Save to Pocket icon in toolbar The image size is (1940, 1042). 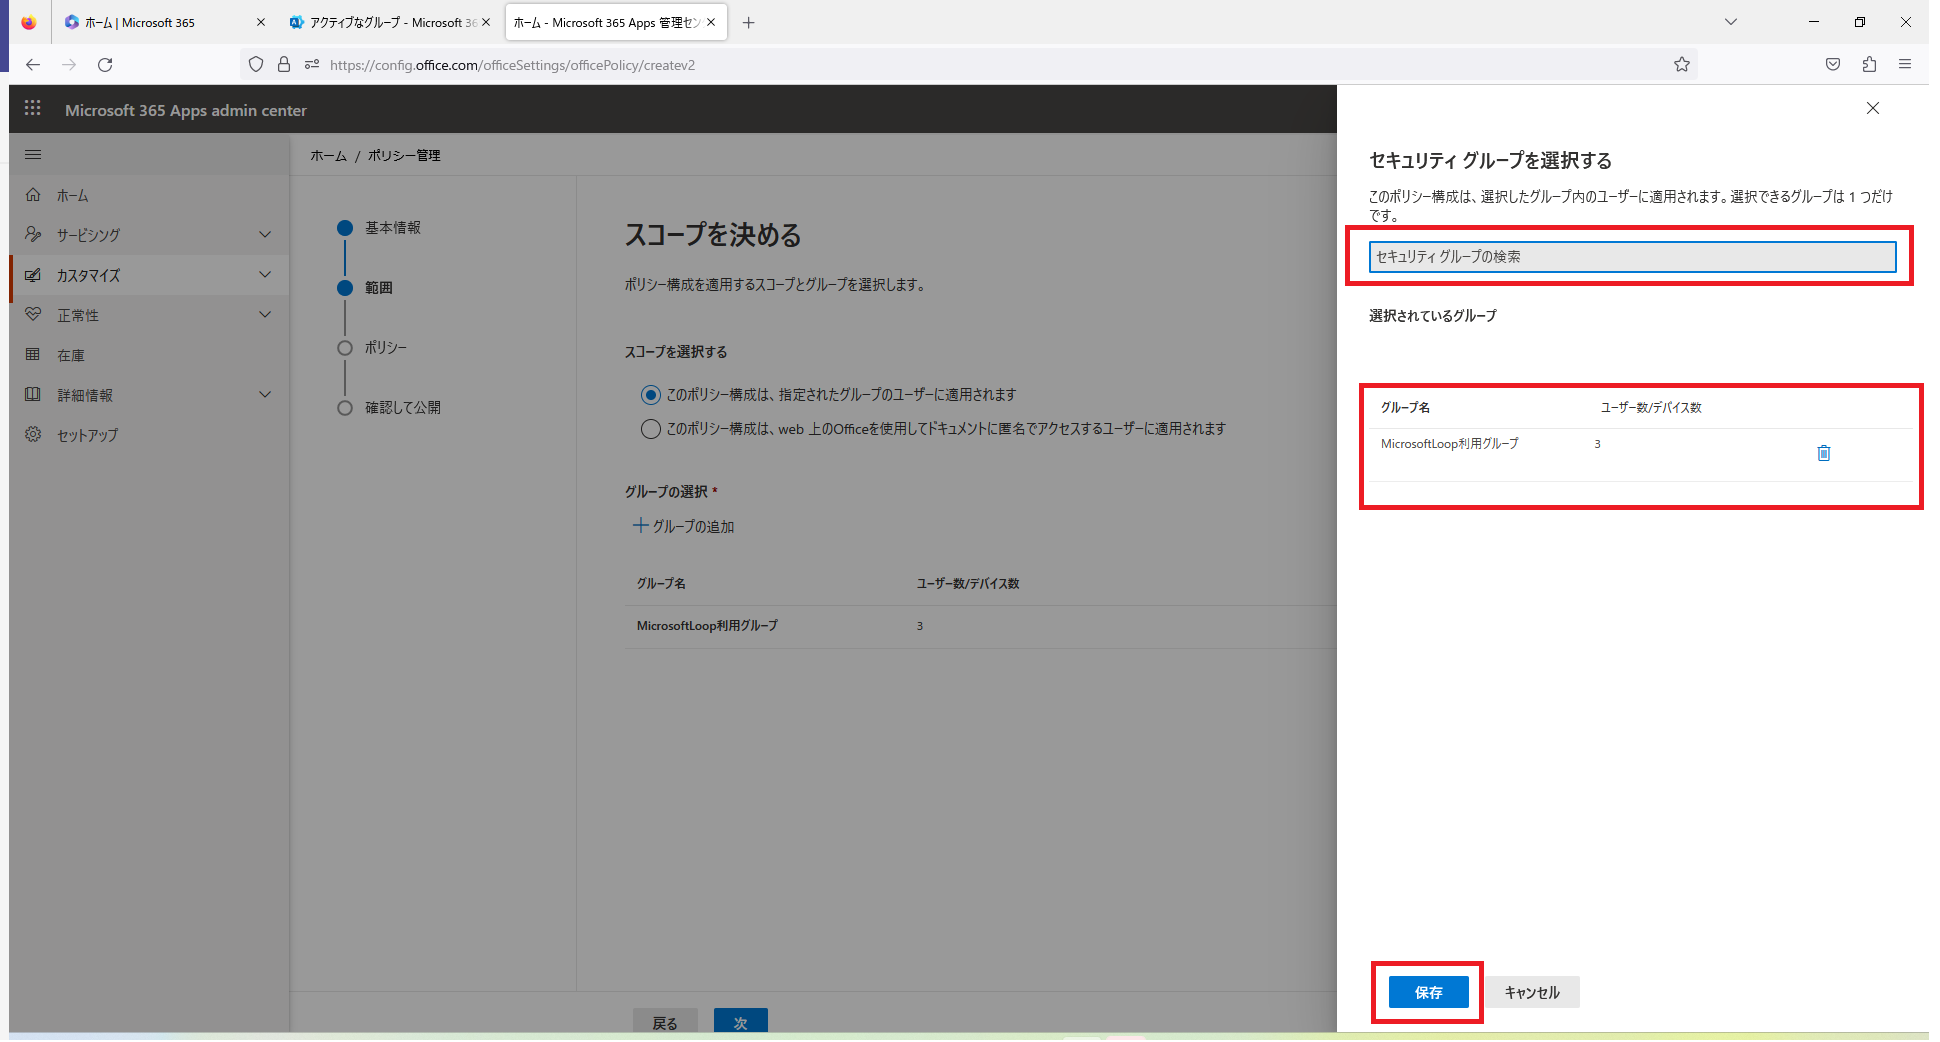coord(1833,64)
